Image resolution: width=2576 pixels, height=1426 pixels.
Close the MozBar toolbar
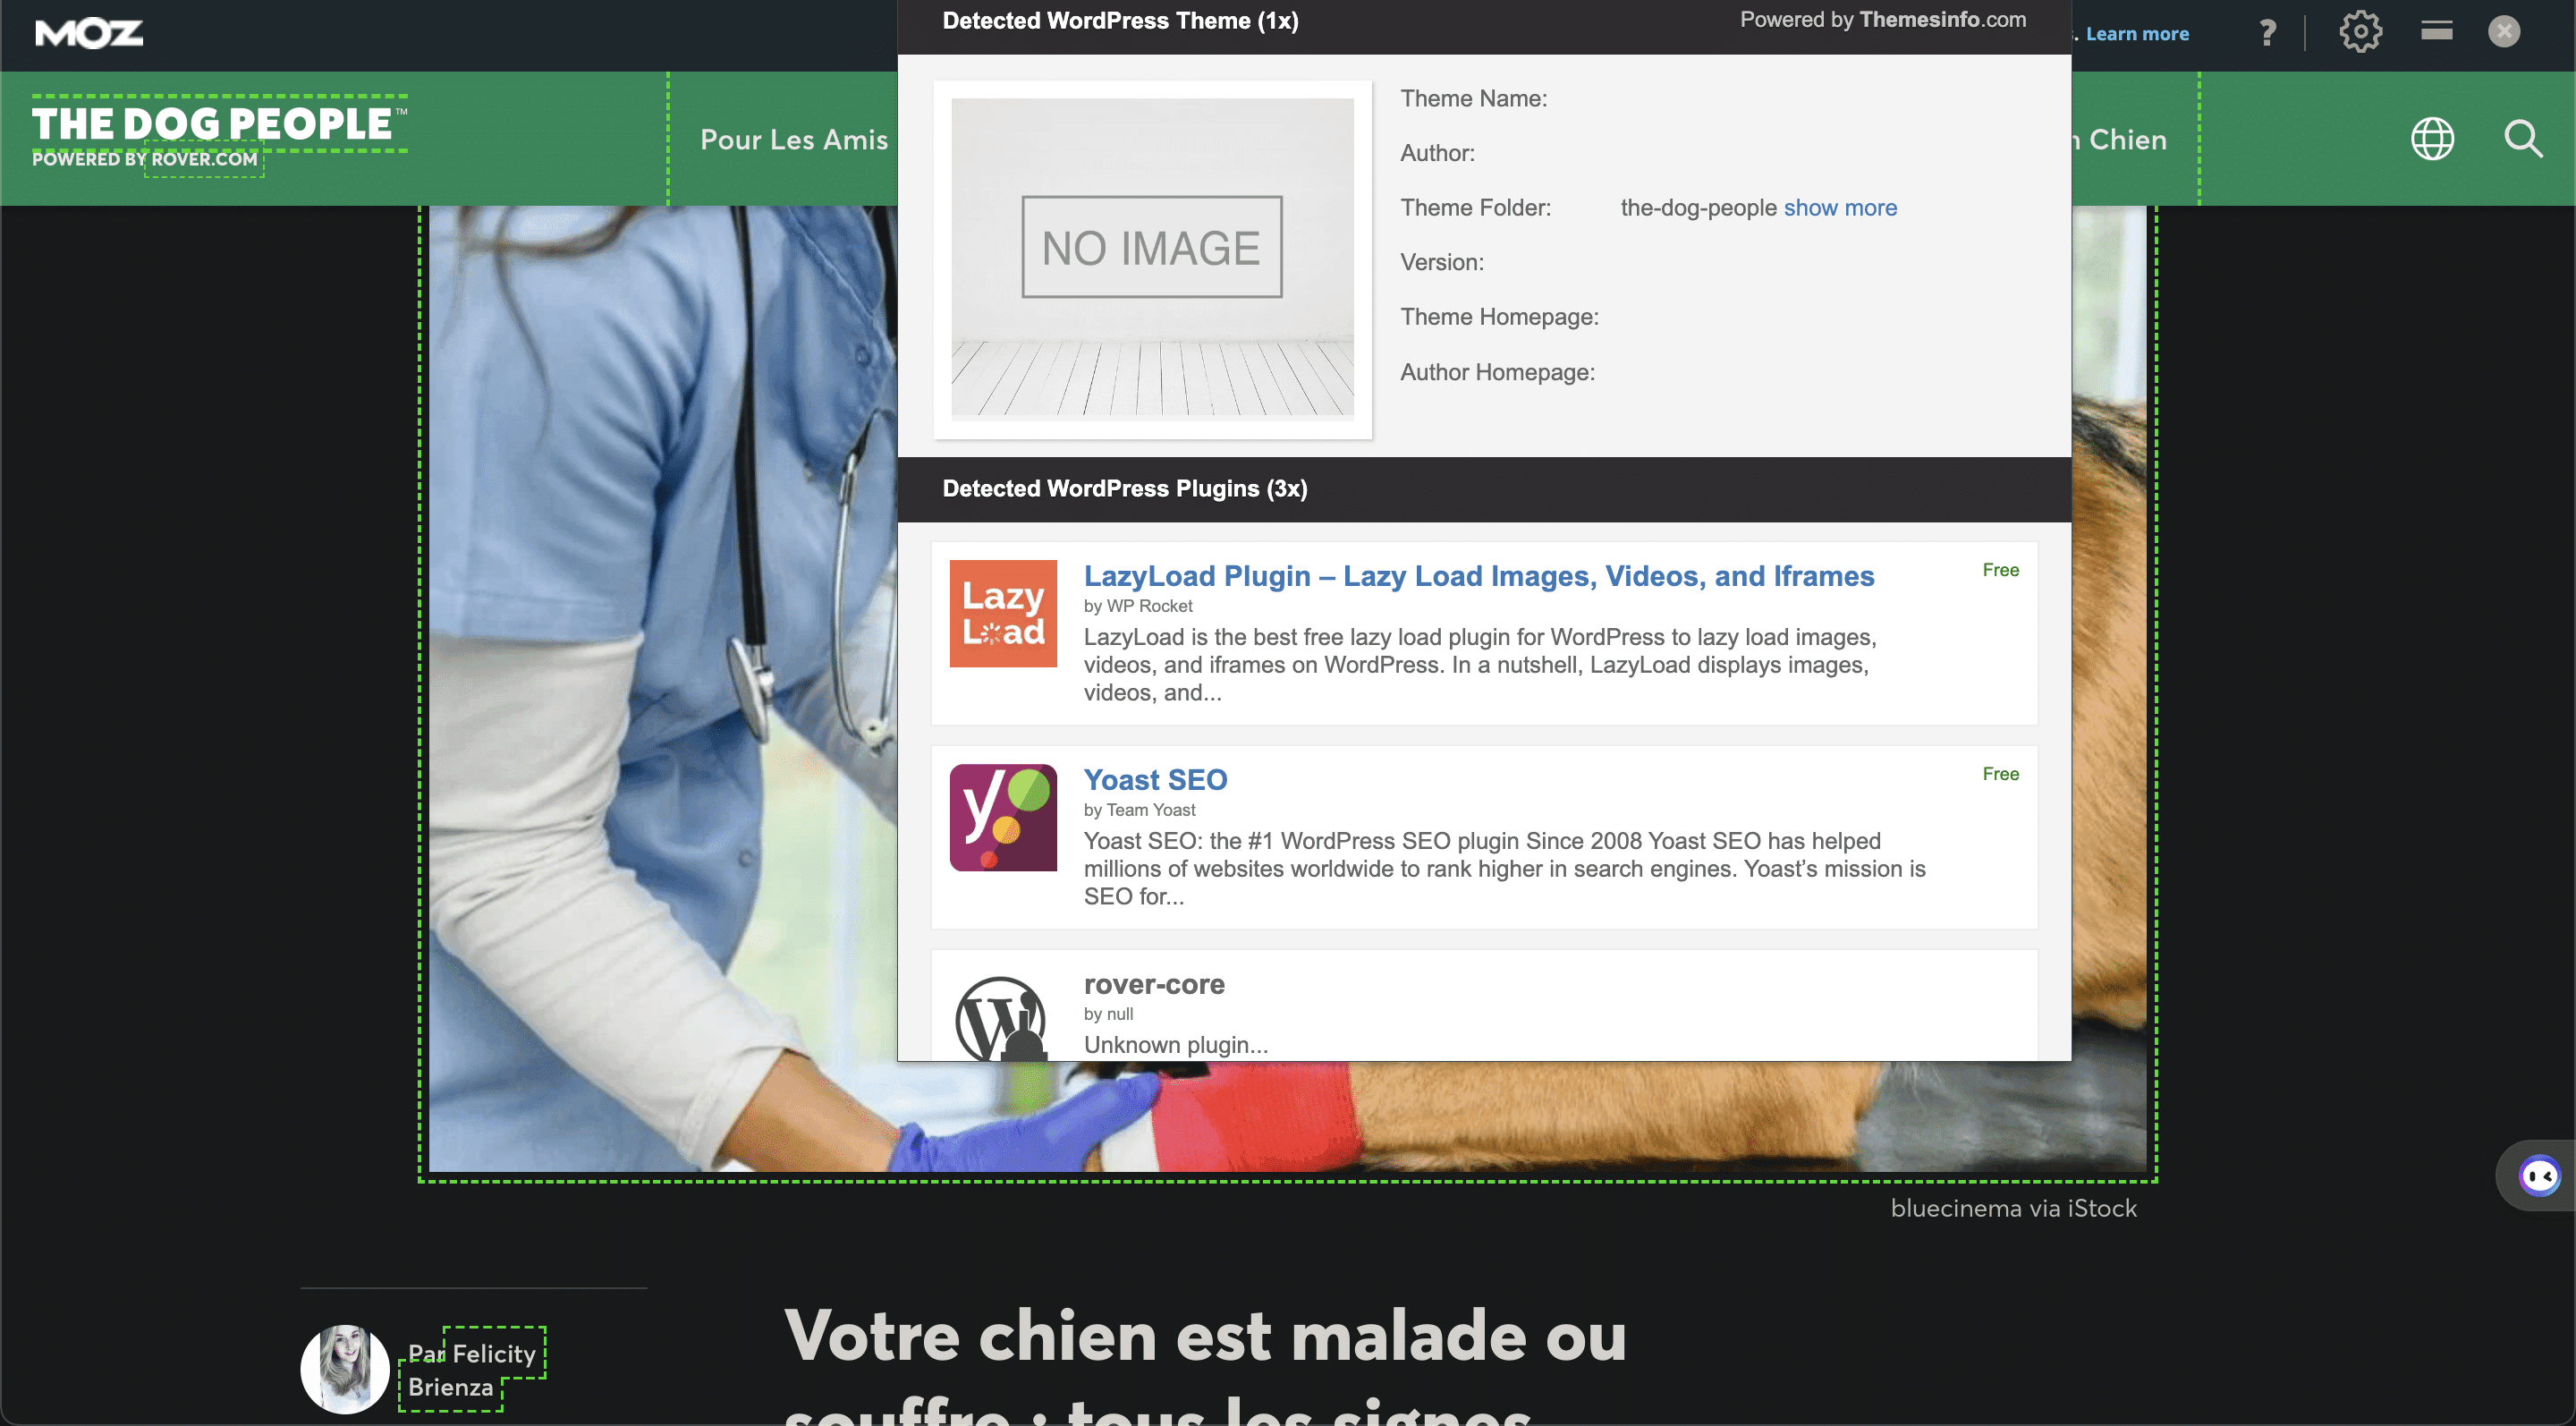[x=2504, y=32]
